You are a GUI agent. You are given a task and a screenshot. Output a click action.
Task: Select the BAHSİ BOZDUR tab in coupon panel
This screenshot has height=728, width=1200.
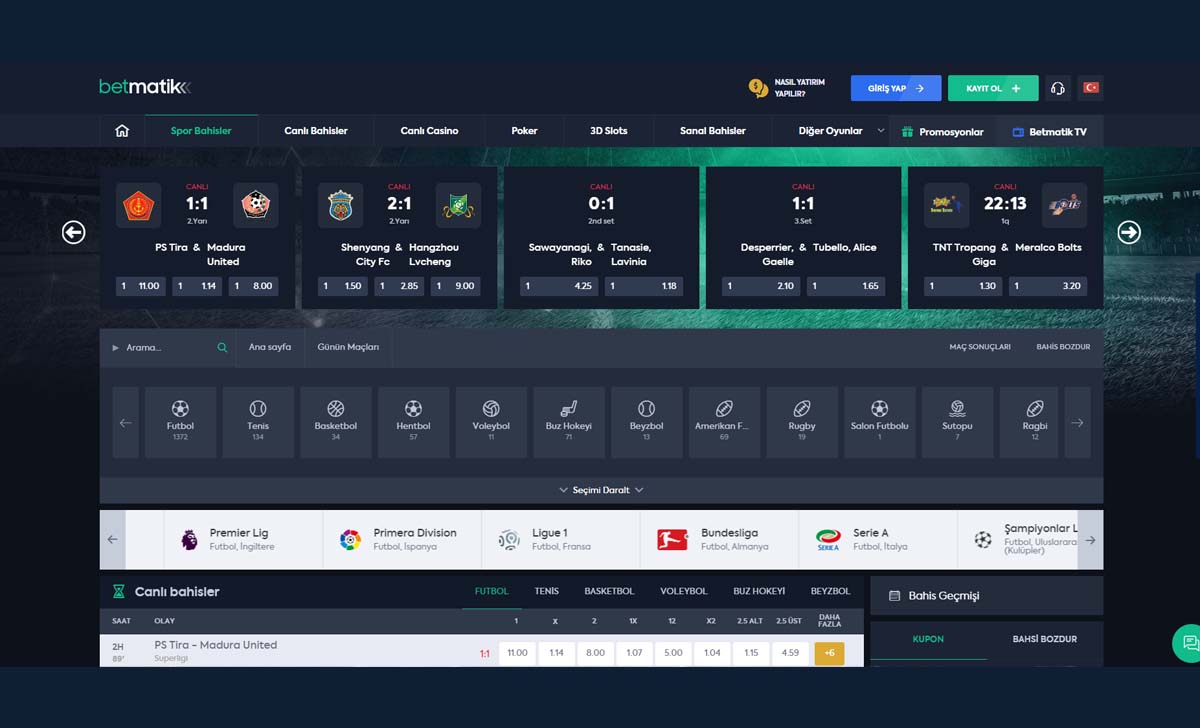[1045, 639]
